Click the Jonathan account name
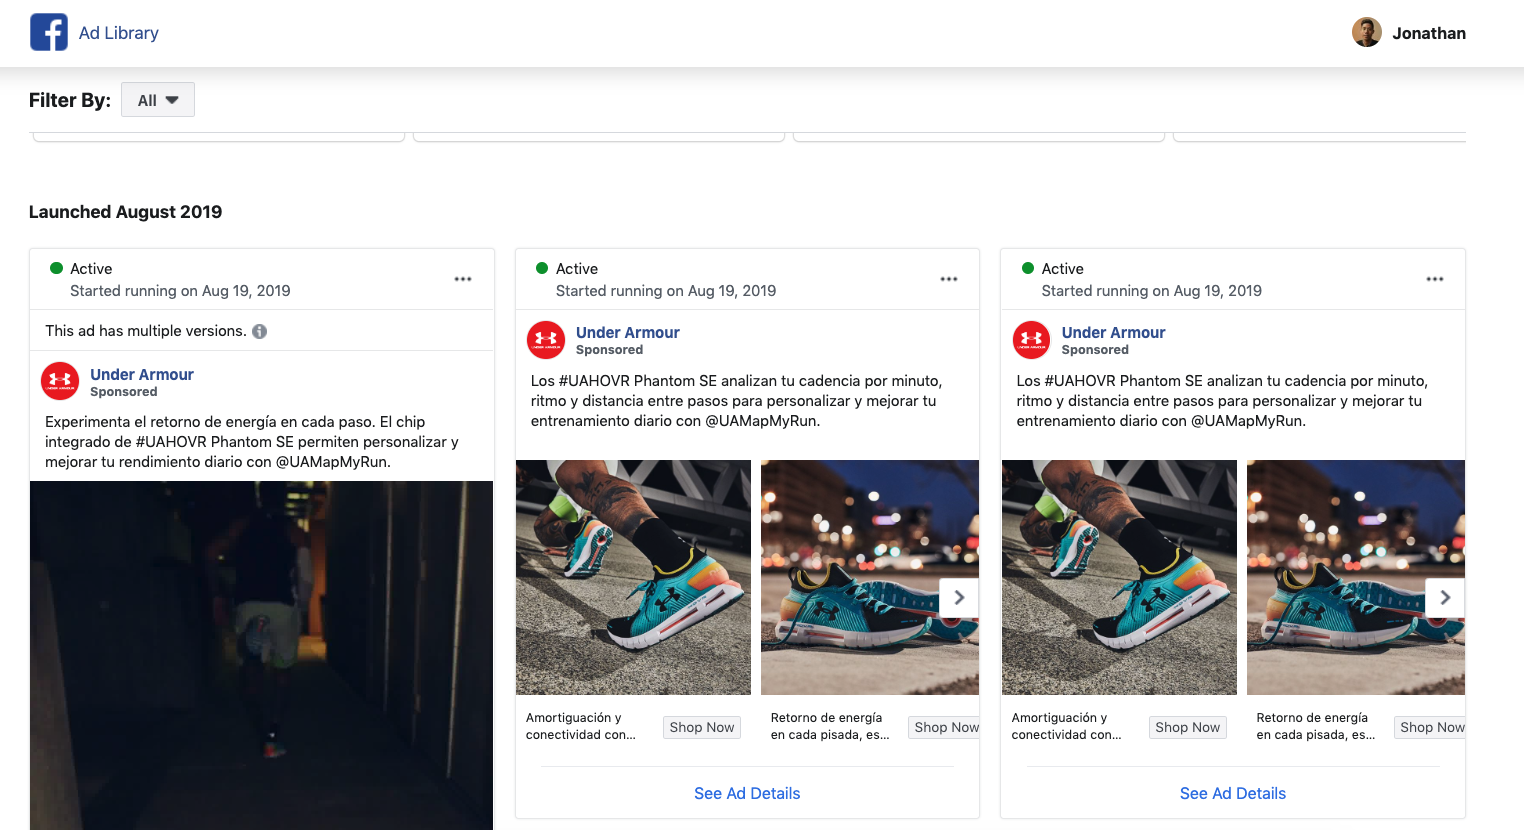Image resolution: width=1524 pixels, height=830 pixels. coord(1429,33)
